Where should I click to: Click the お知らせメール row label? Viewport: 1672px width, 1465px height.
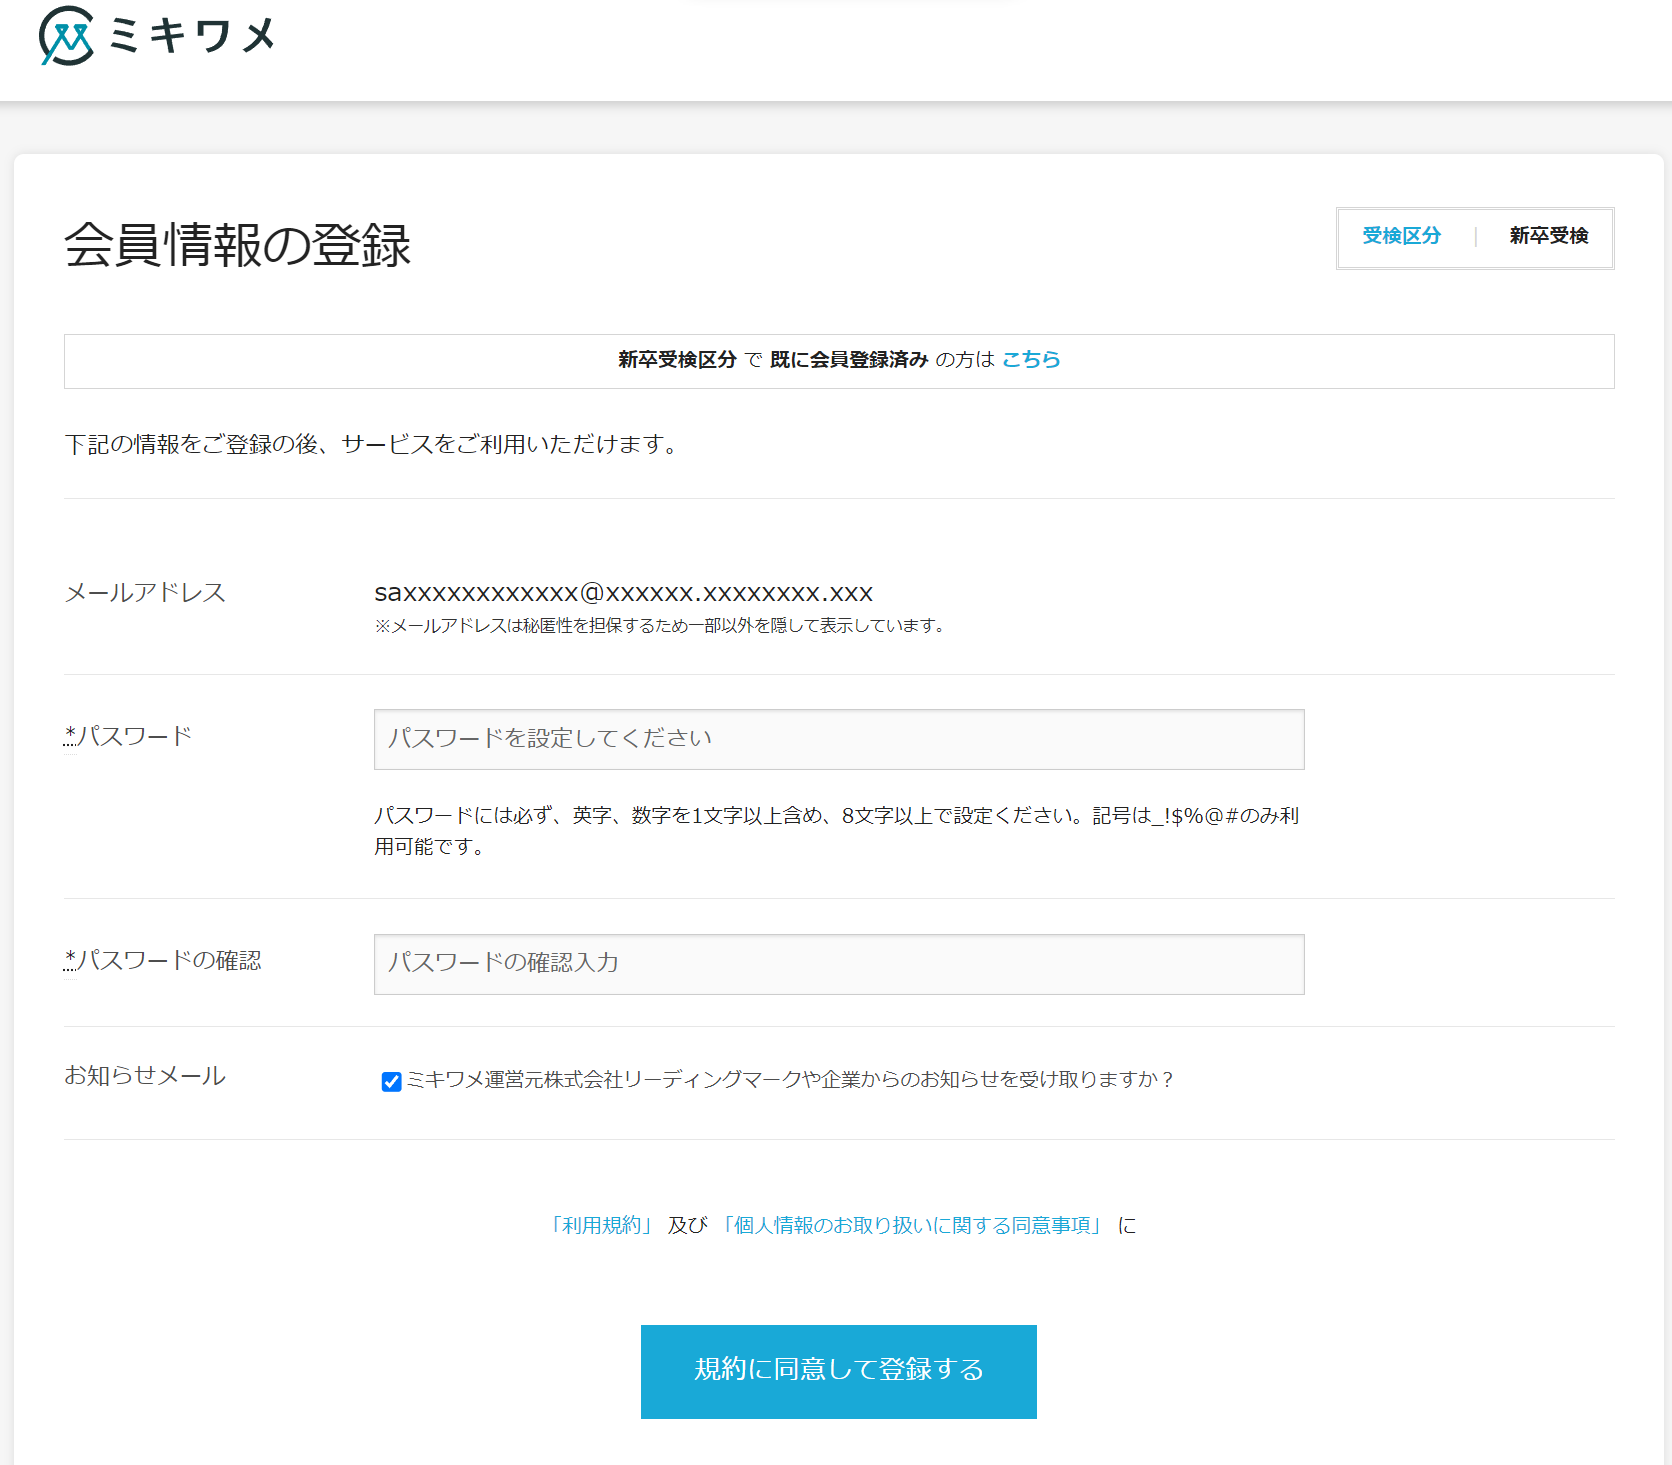(x=145, y=1076)
